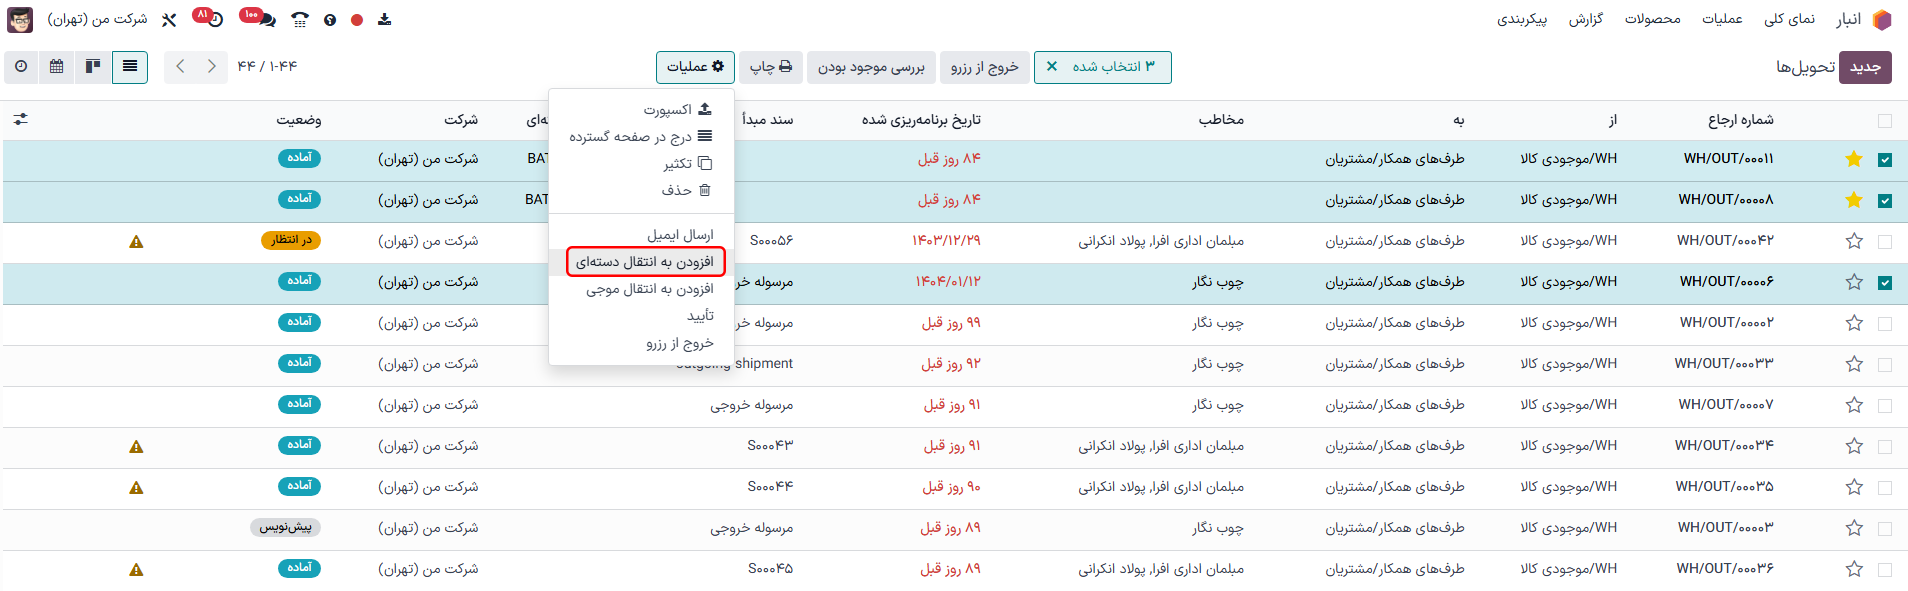This screenshot has width=1908, height=591.
Task: Check the WH/OUT/00002 row checkbox
Action: (x=1885, y=324)
